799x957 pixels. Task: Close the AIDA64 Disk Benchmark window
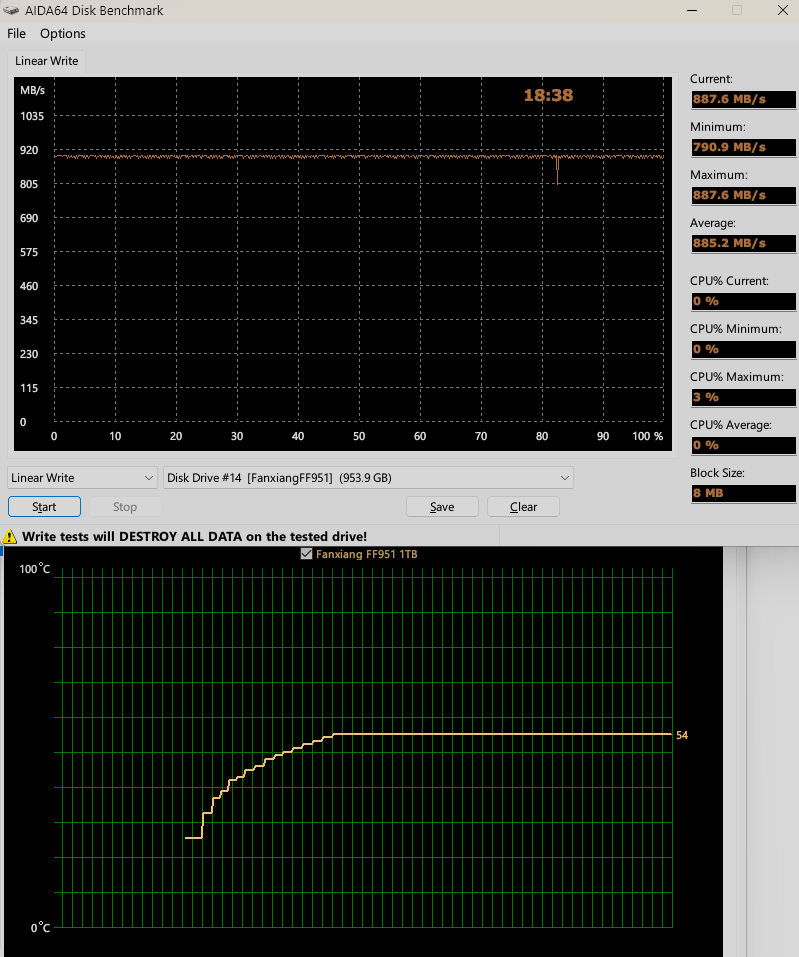(783, 10)
